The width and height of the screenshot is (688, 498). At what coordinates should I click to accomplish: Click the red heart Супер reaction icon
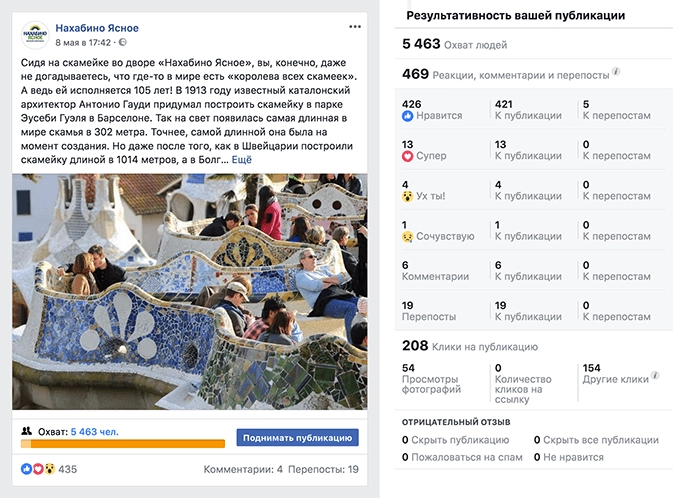[x=408, y=156]
